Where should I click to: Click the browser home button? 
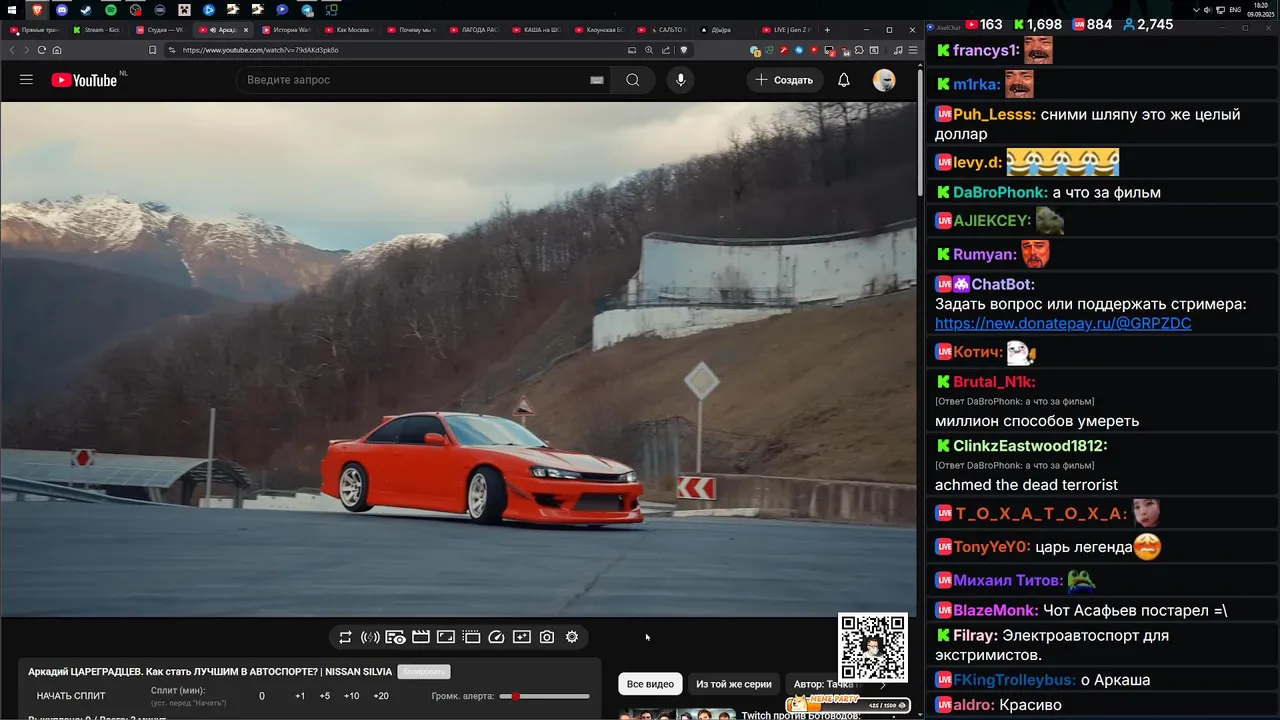point(57,50)
